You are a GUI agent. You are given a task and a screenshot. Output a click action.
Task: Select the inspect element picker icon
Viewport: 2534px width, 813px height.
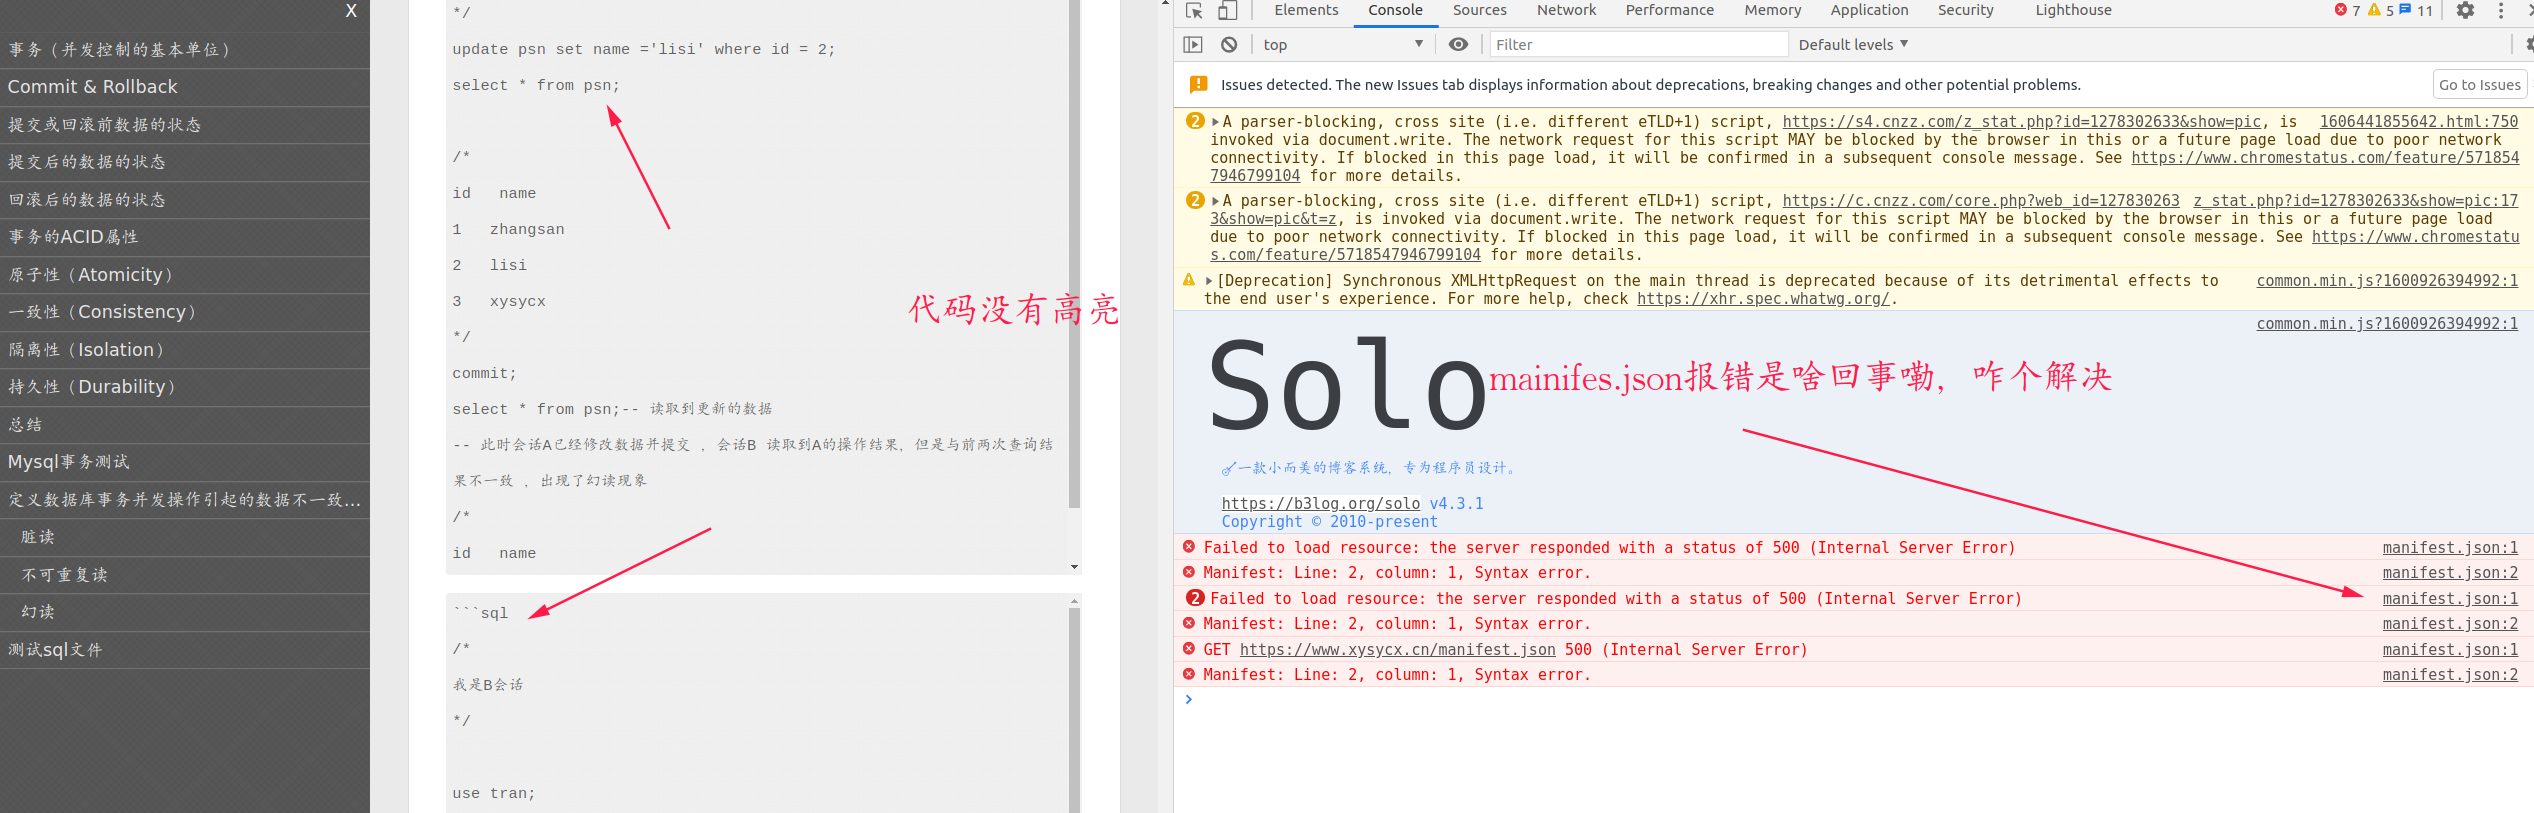pyautogui.click(x=1194, y=10)
